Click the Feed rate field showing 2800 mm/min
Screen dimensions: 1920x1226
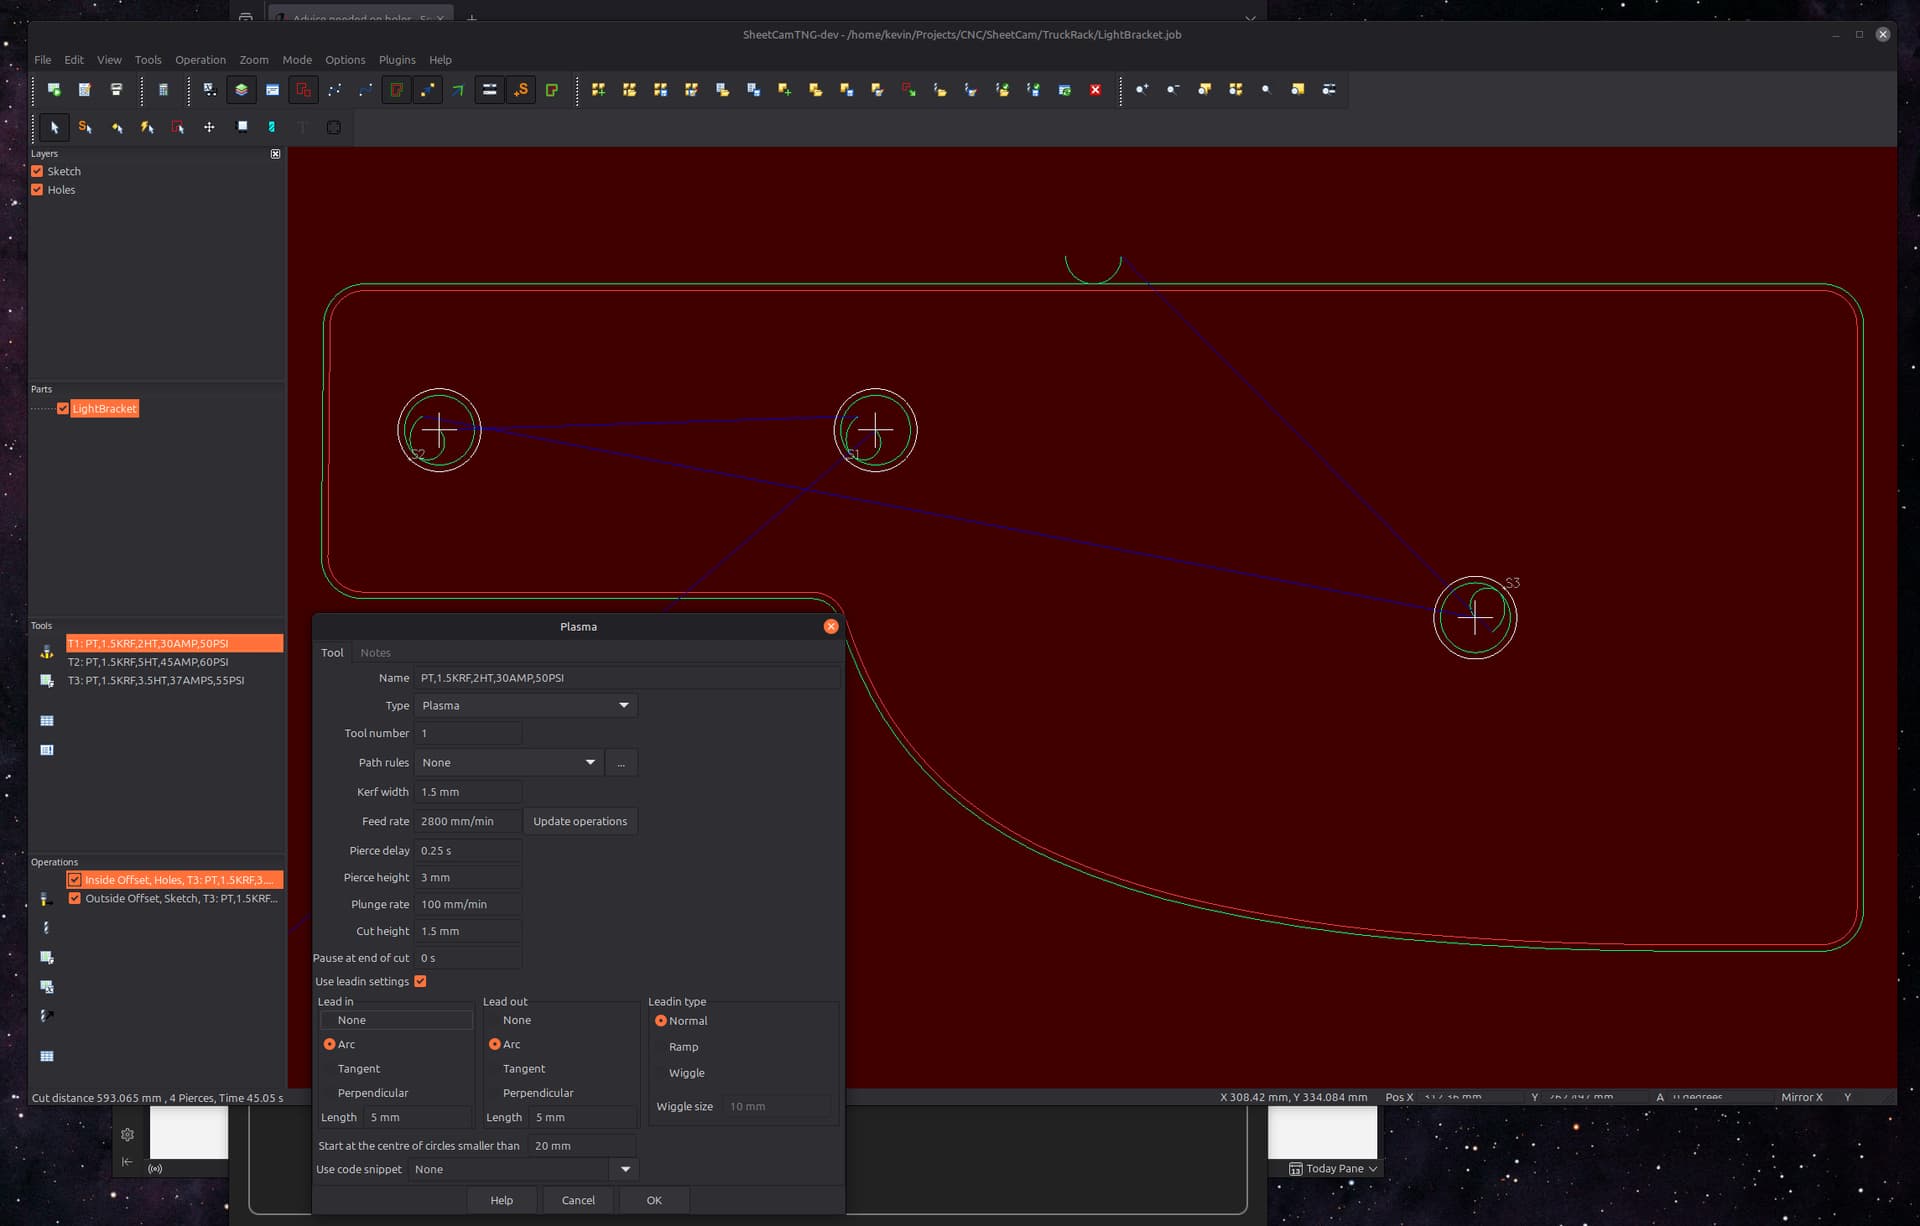[x=468, y=821]
